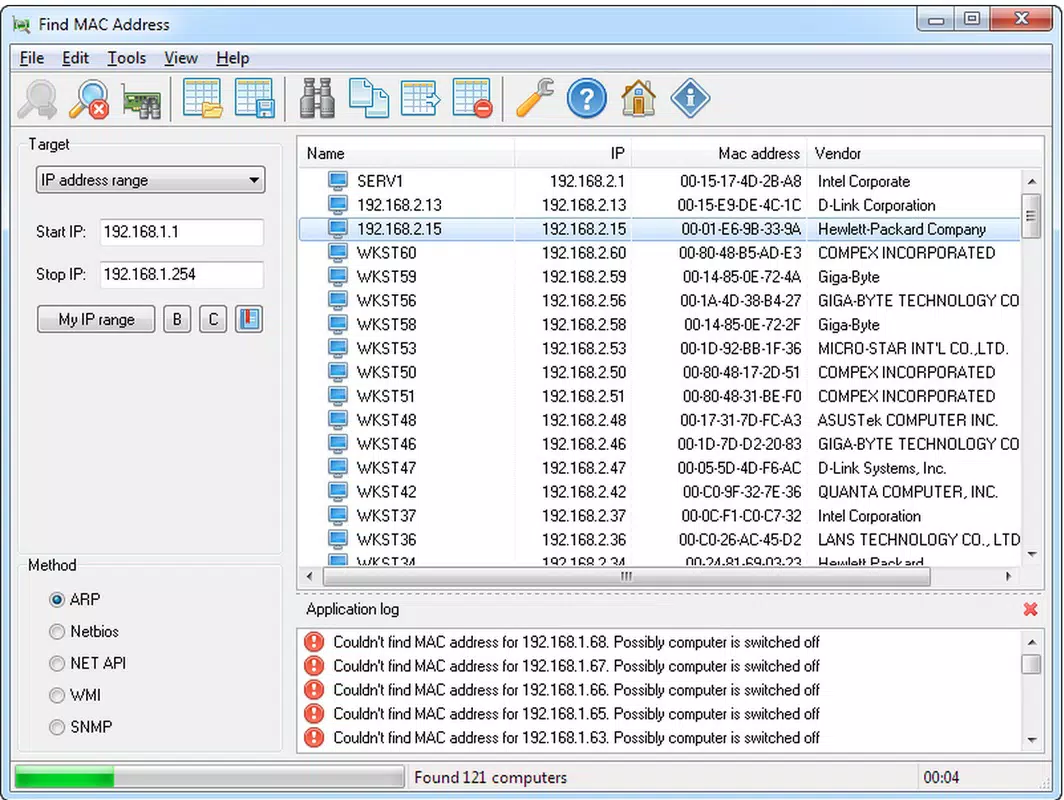The image size is (1064, 800).
Task: Open the Tools menu
Action: [x=127, y=58]
